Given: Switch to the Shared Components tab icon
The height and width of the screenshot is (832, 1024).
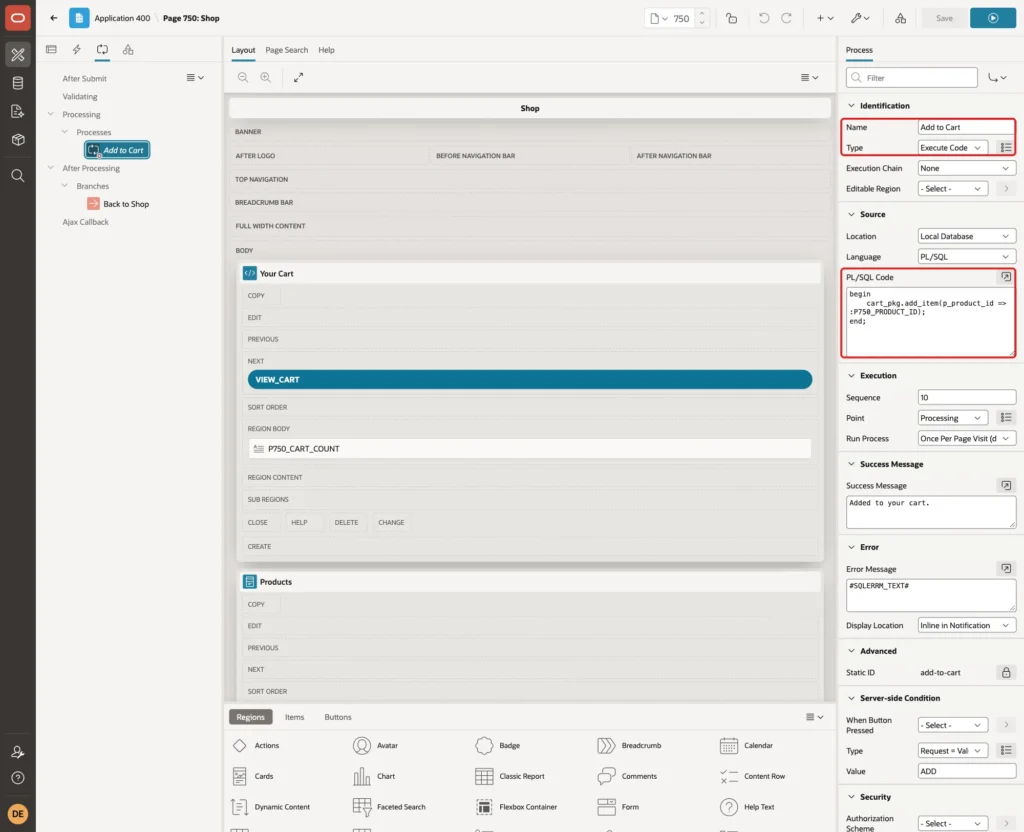Looking at the screenshot, I should tap(128, 50).
